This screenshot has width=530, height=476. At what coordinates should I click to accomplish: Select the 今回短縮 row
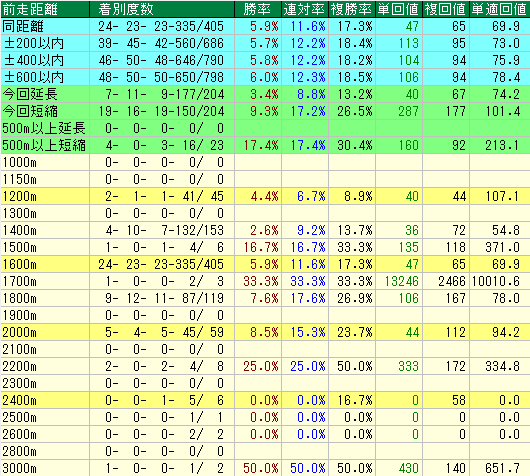[x=265, y=111]
